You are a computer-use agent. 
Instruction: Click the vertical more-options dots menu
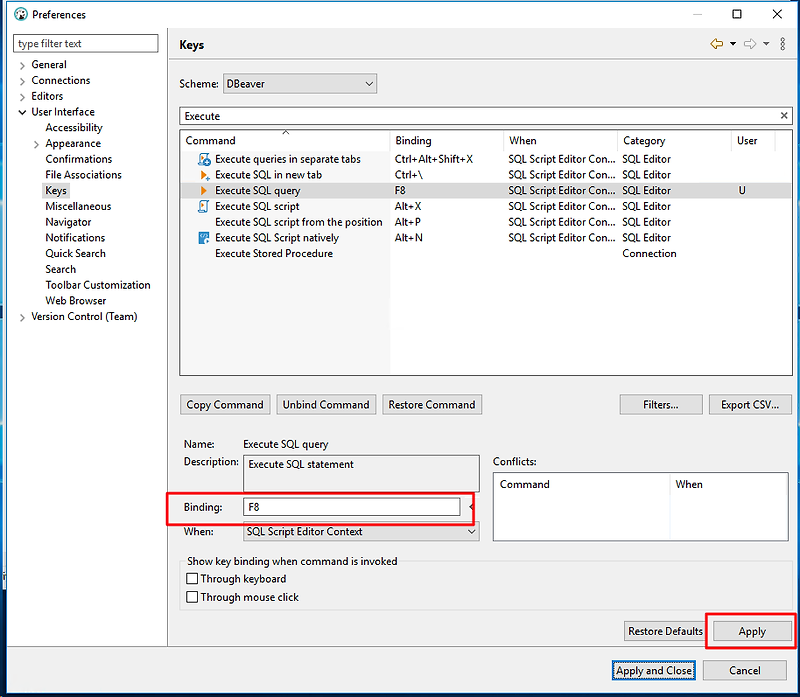(782, 44)
